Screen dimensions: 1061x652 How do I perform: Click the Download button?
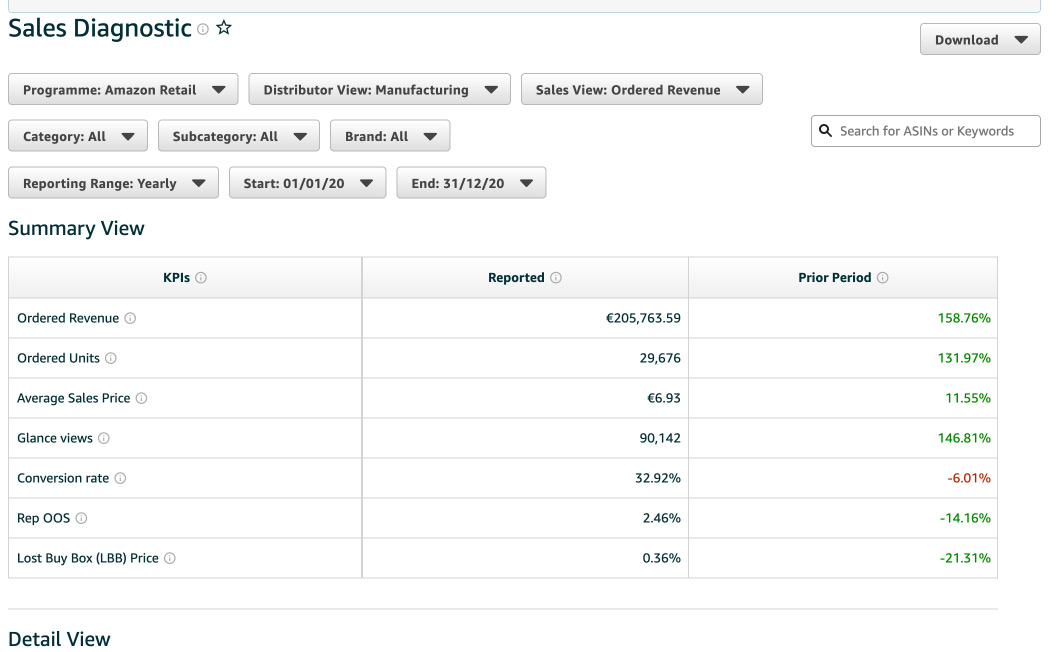[x=979, y=39]
